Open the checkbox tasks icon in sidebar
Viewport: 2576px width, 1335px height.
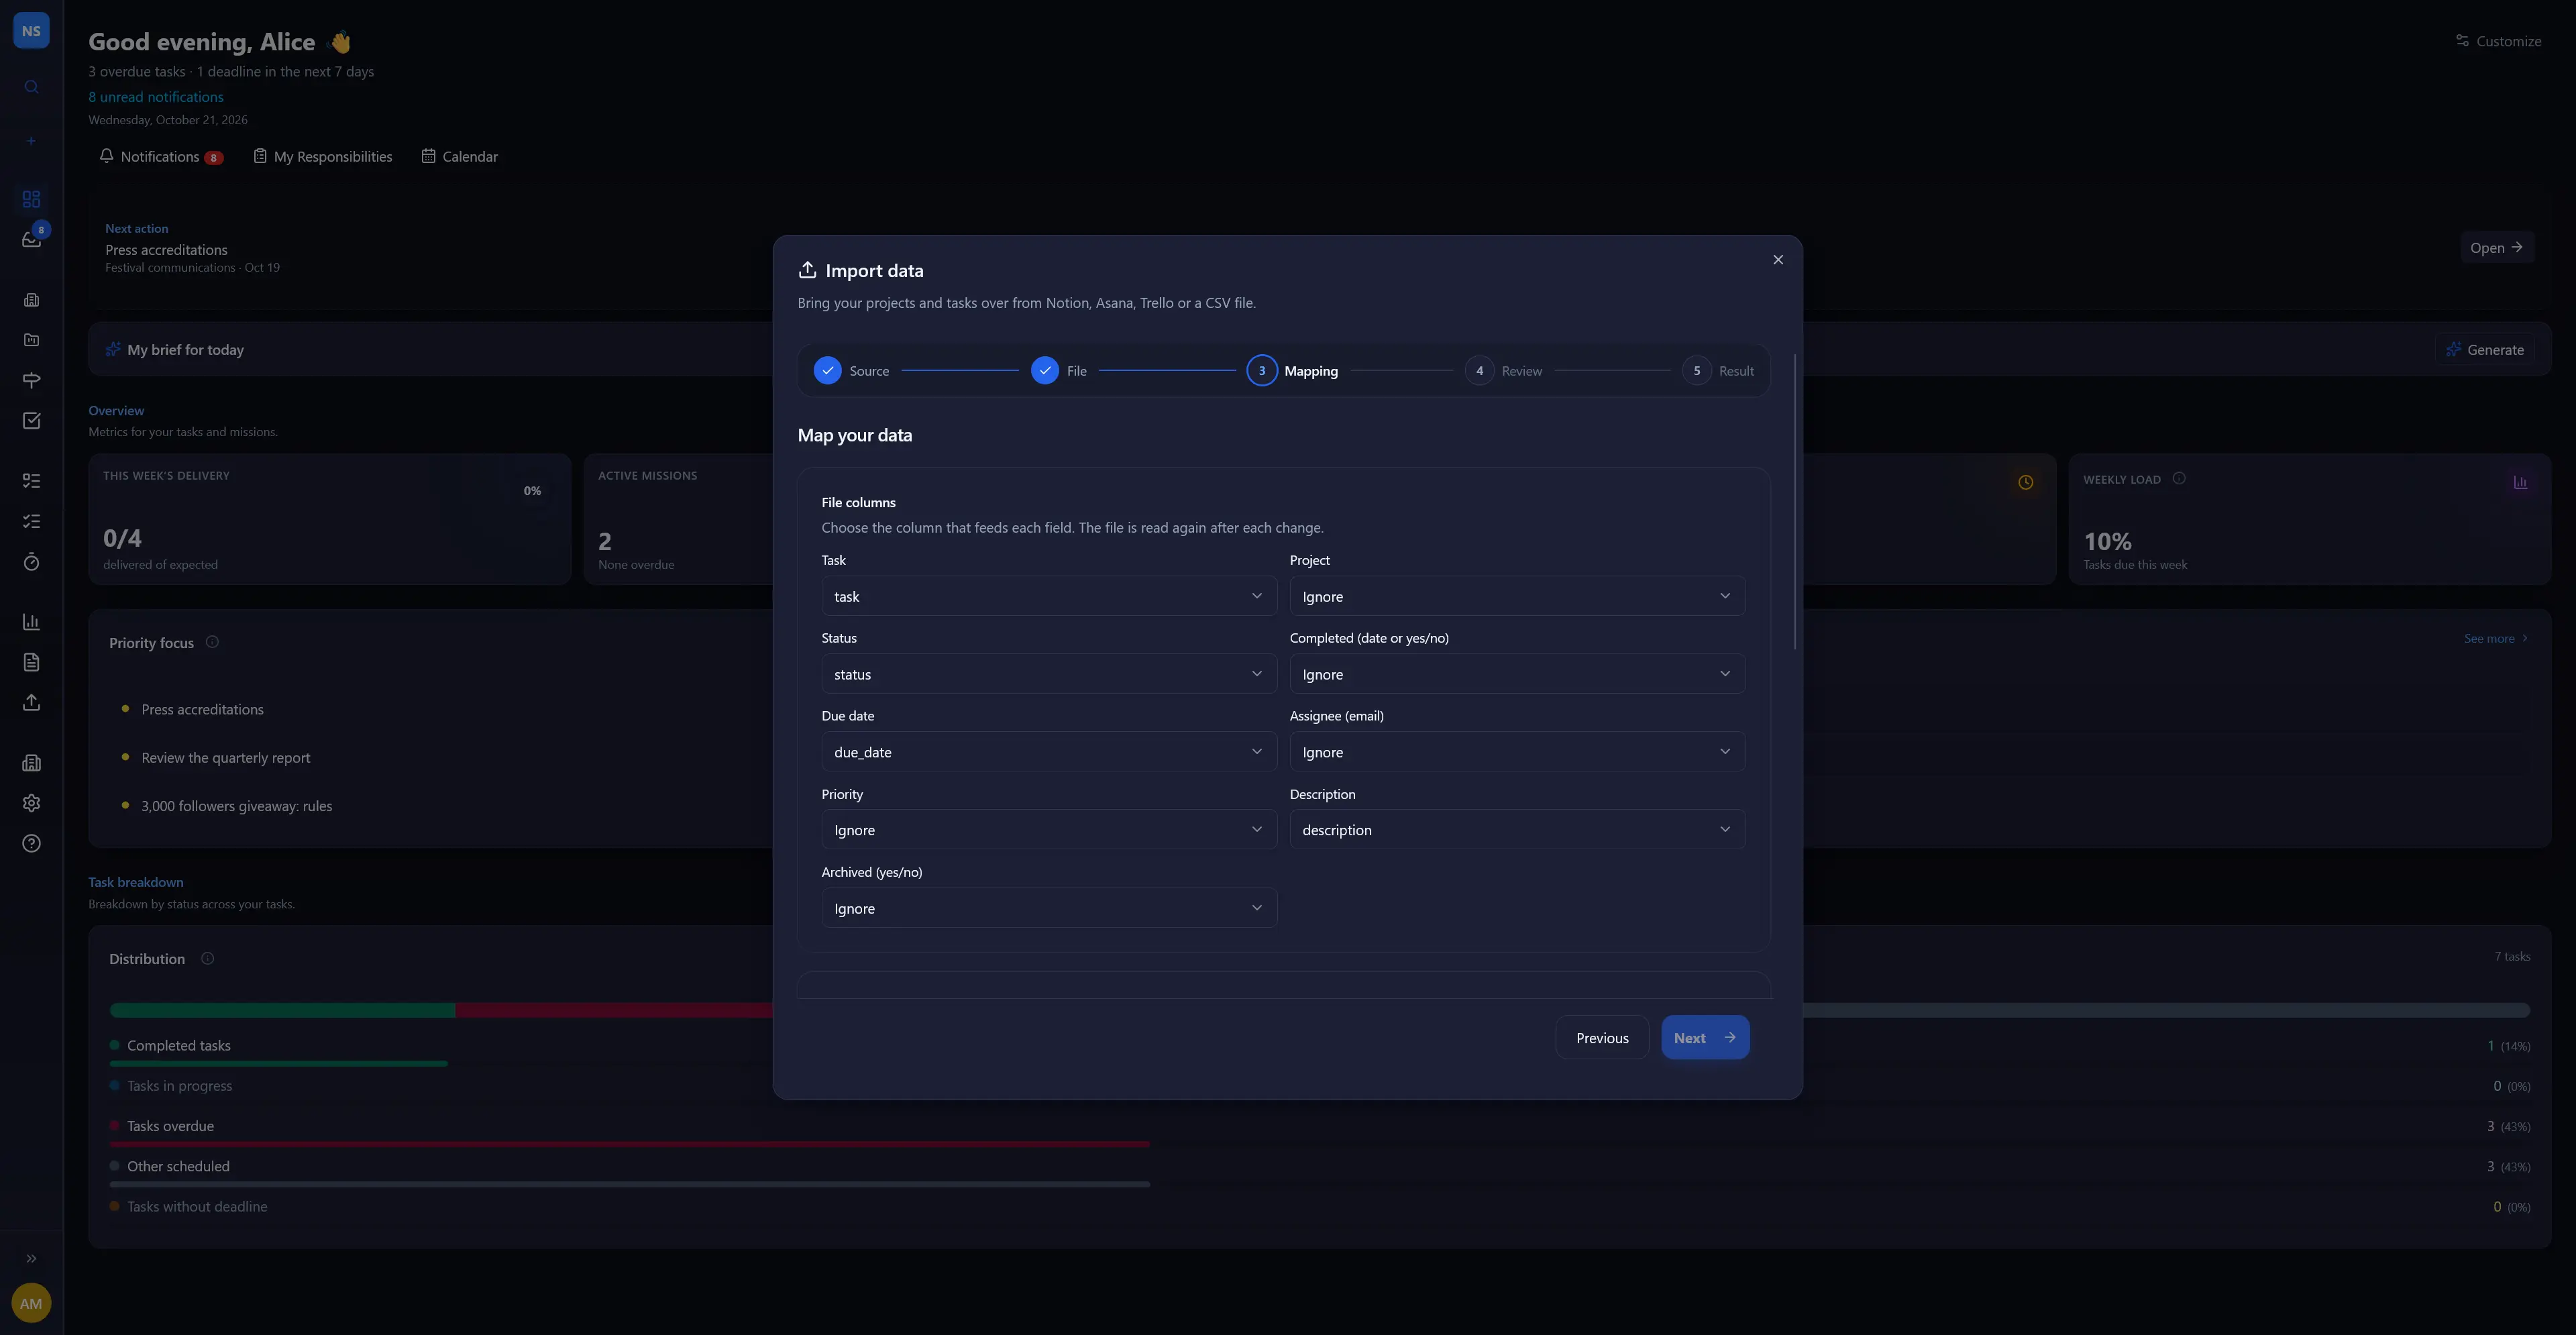(x=31, y=421)
